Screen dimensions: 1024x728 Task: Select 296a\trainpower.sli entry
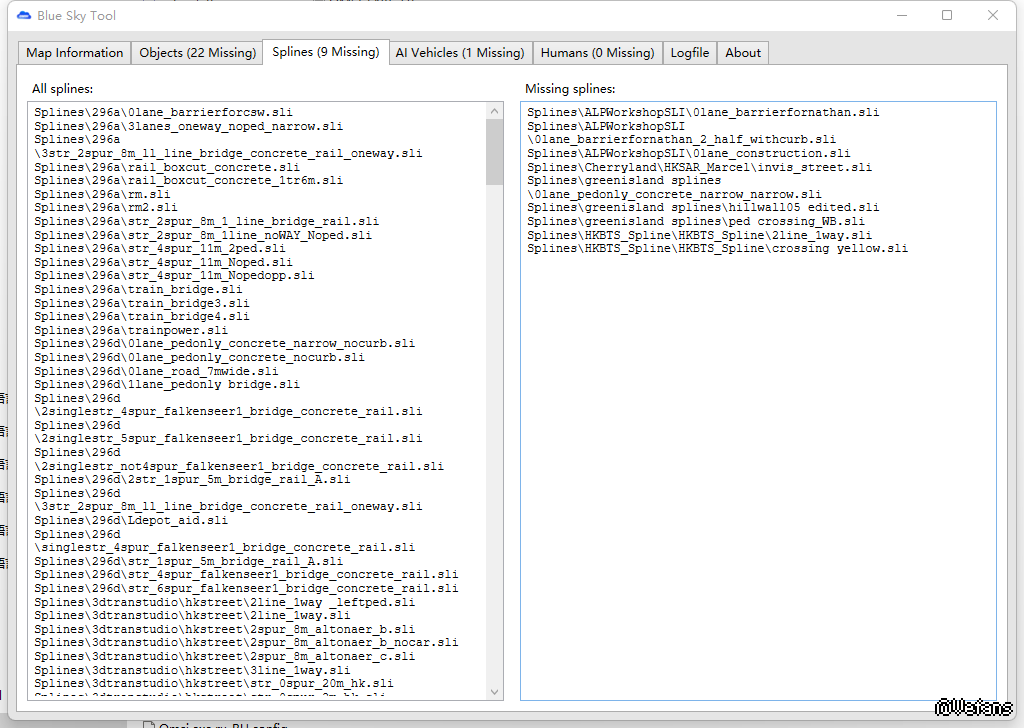pos(131,330)
